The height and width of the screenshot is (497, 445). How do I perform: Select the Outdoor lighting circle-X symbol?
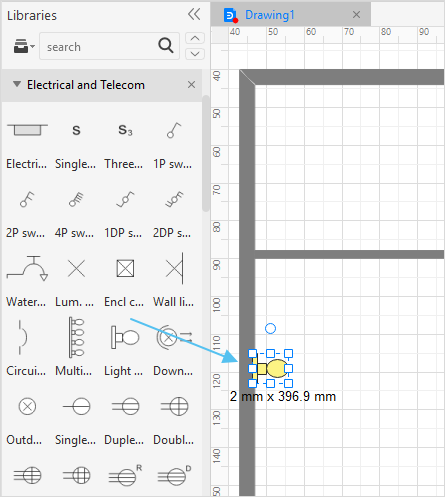coord(27,406)
